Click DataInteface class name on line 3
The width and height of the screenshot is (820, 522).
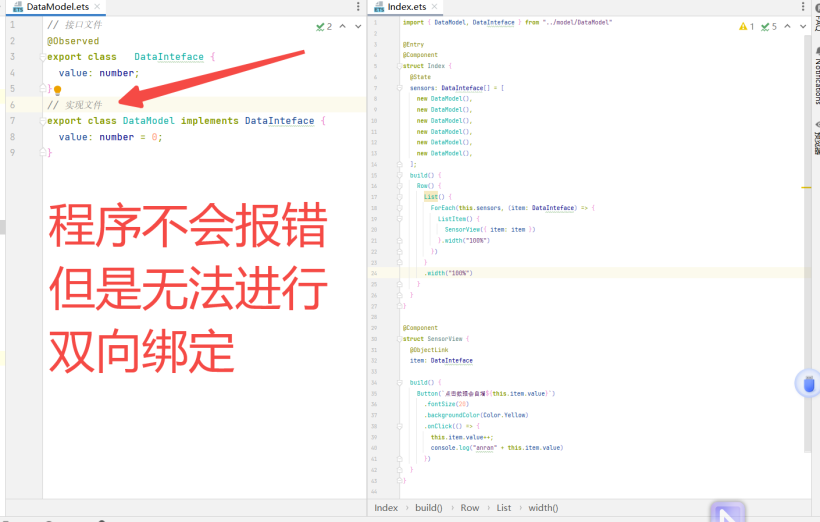tap(168, 57)
